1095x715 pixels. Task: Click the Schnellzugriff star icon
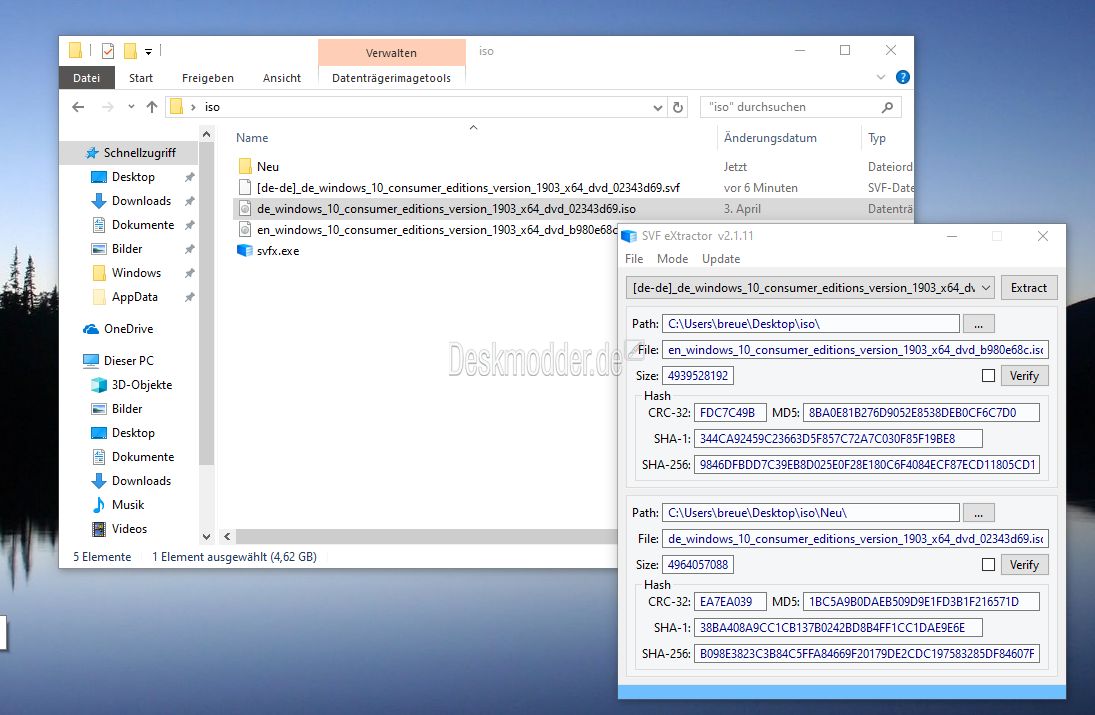click(x=91, y=153)
